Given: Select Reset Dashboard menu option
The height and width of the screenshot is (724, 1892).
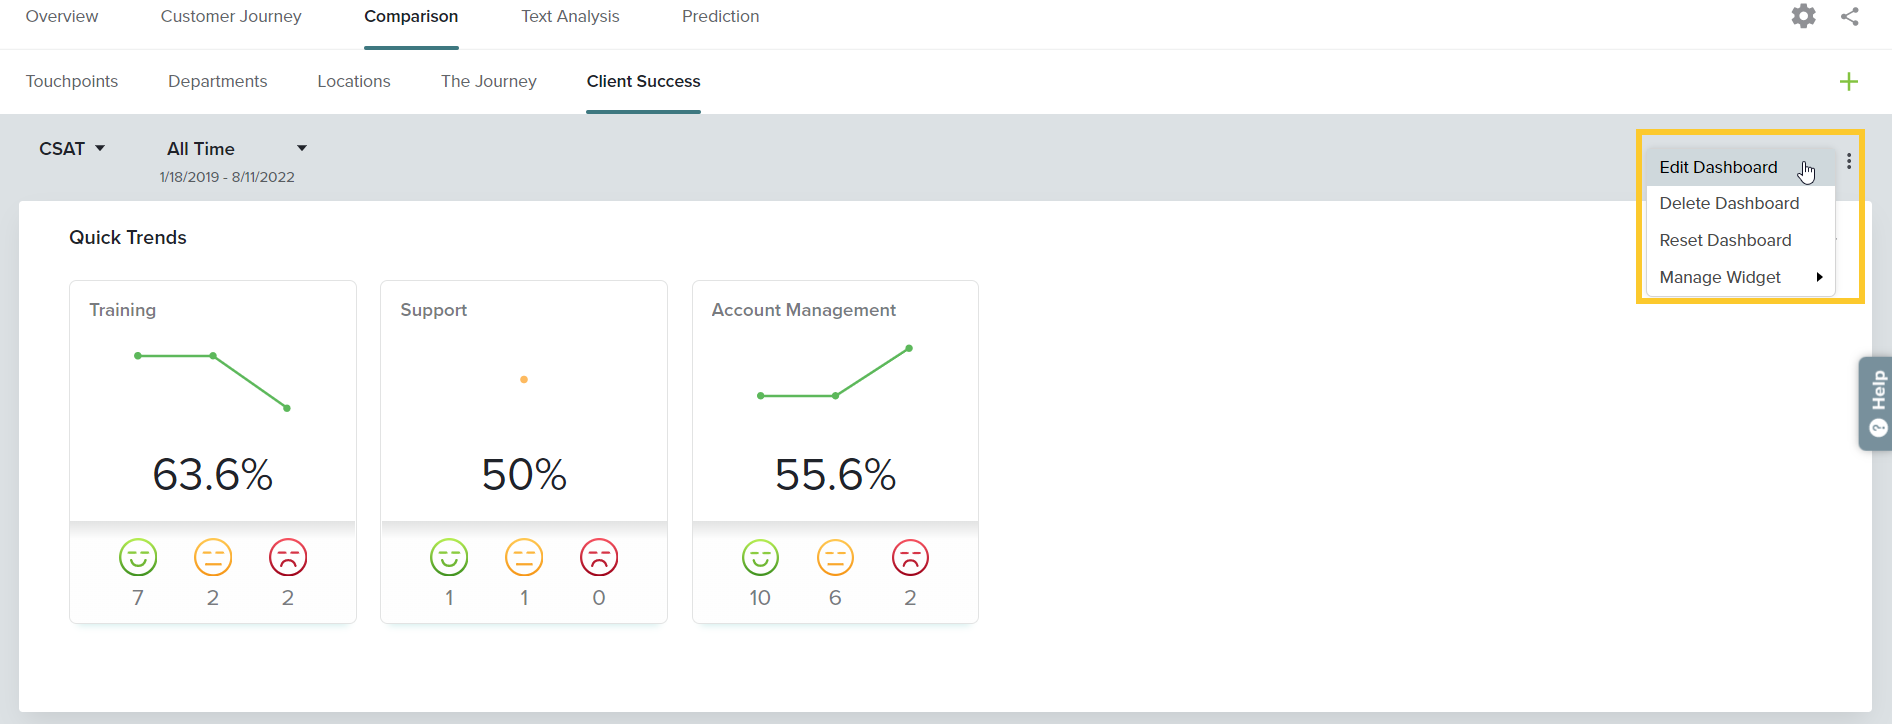Looking at the screenshot, I should (x=1725, y=240).
